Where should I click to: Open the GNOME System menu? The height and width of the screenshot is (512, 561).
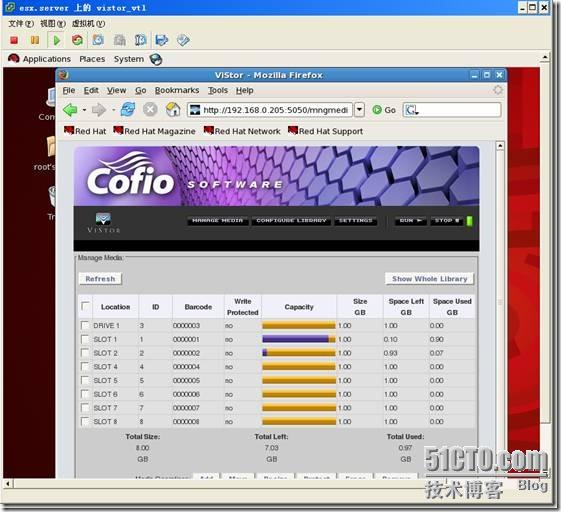pyautogui.click(x=128, y=59)
